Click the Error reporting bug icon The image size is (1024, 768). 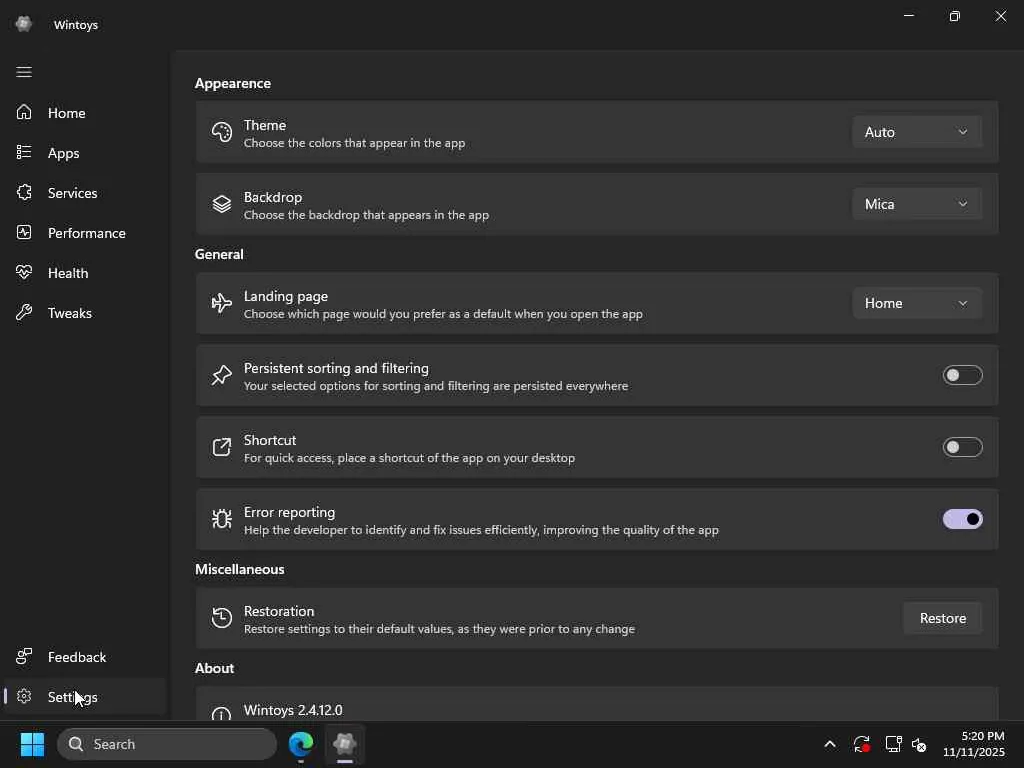pos(221,519)
